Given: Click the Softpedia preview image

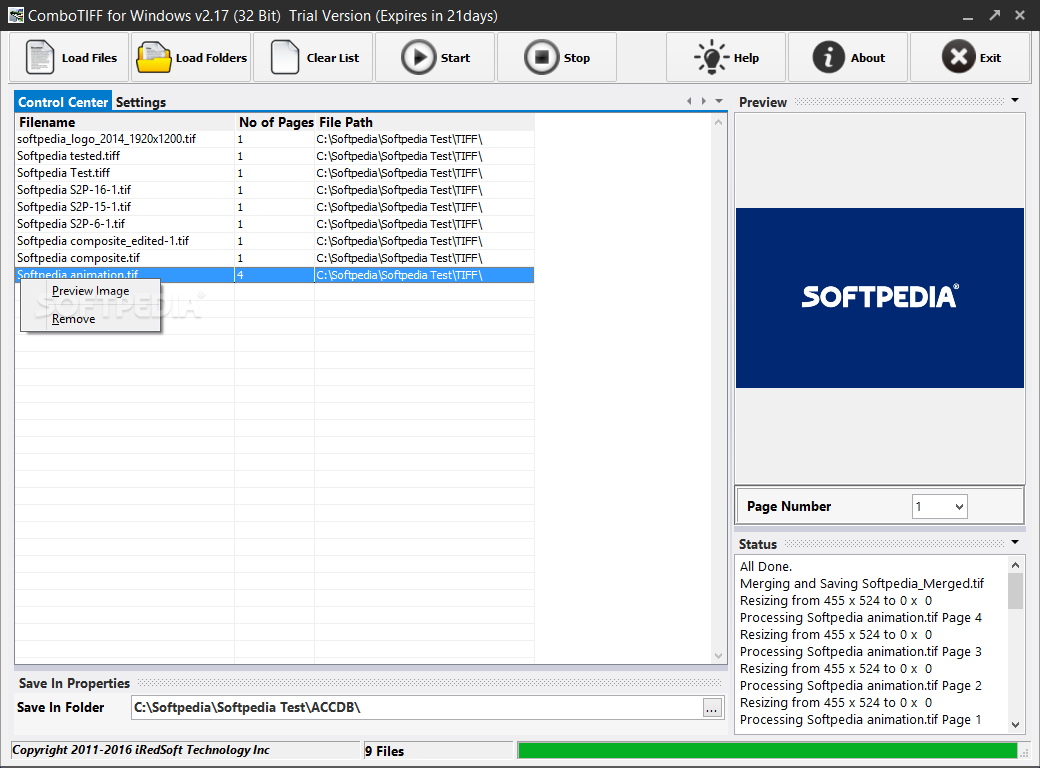Looking at the screenshot, I should [x=879, y=298].
